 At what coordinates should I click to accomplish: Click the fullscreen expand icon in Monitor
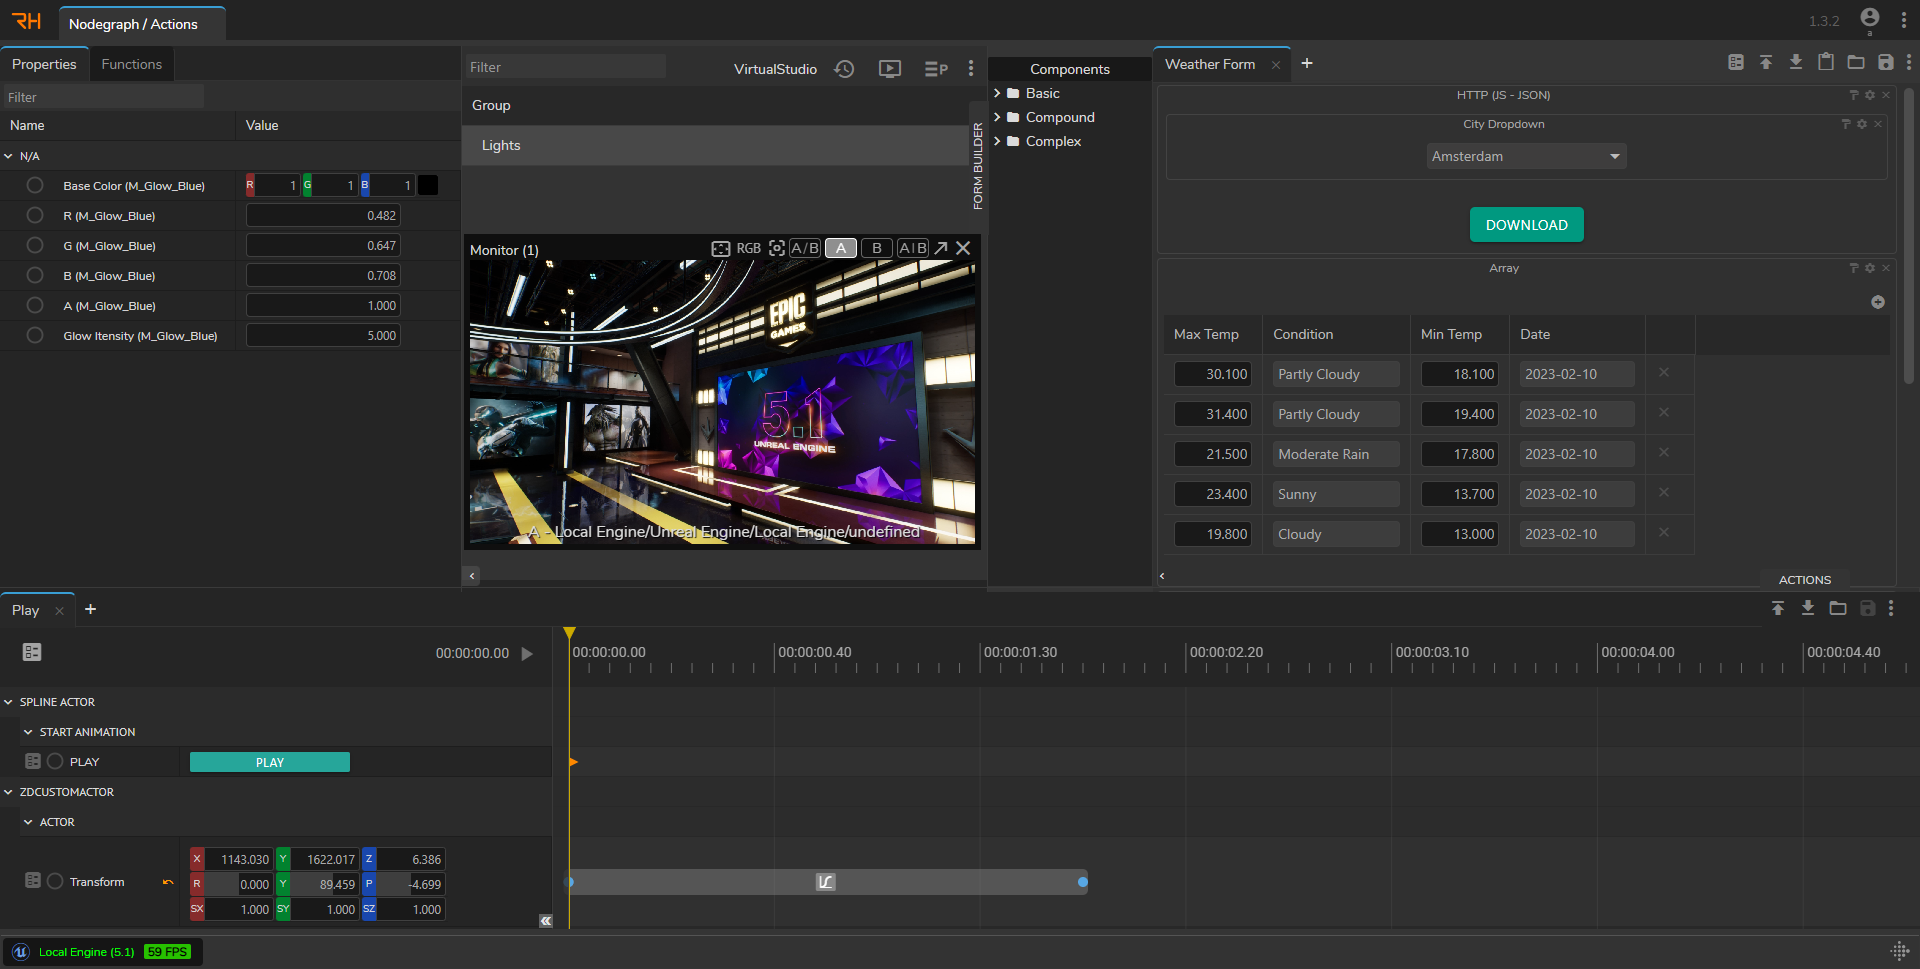coord(720,249)
